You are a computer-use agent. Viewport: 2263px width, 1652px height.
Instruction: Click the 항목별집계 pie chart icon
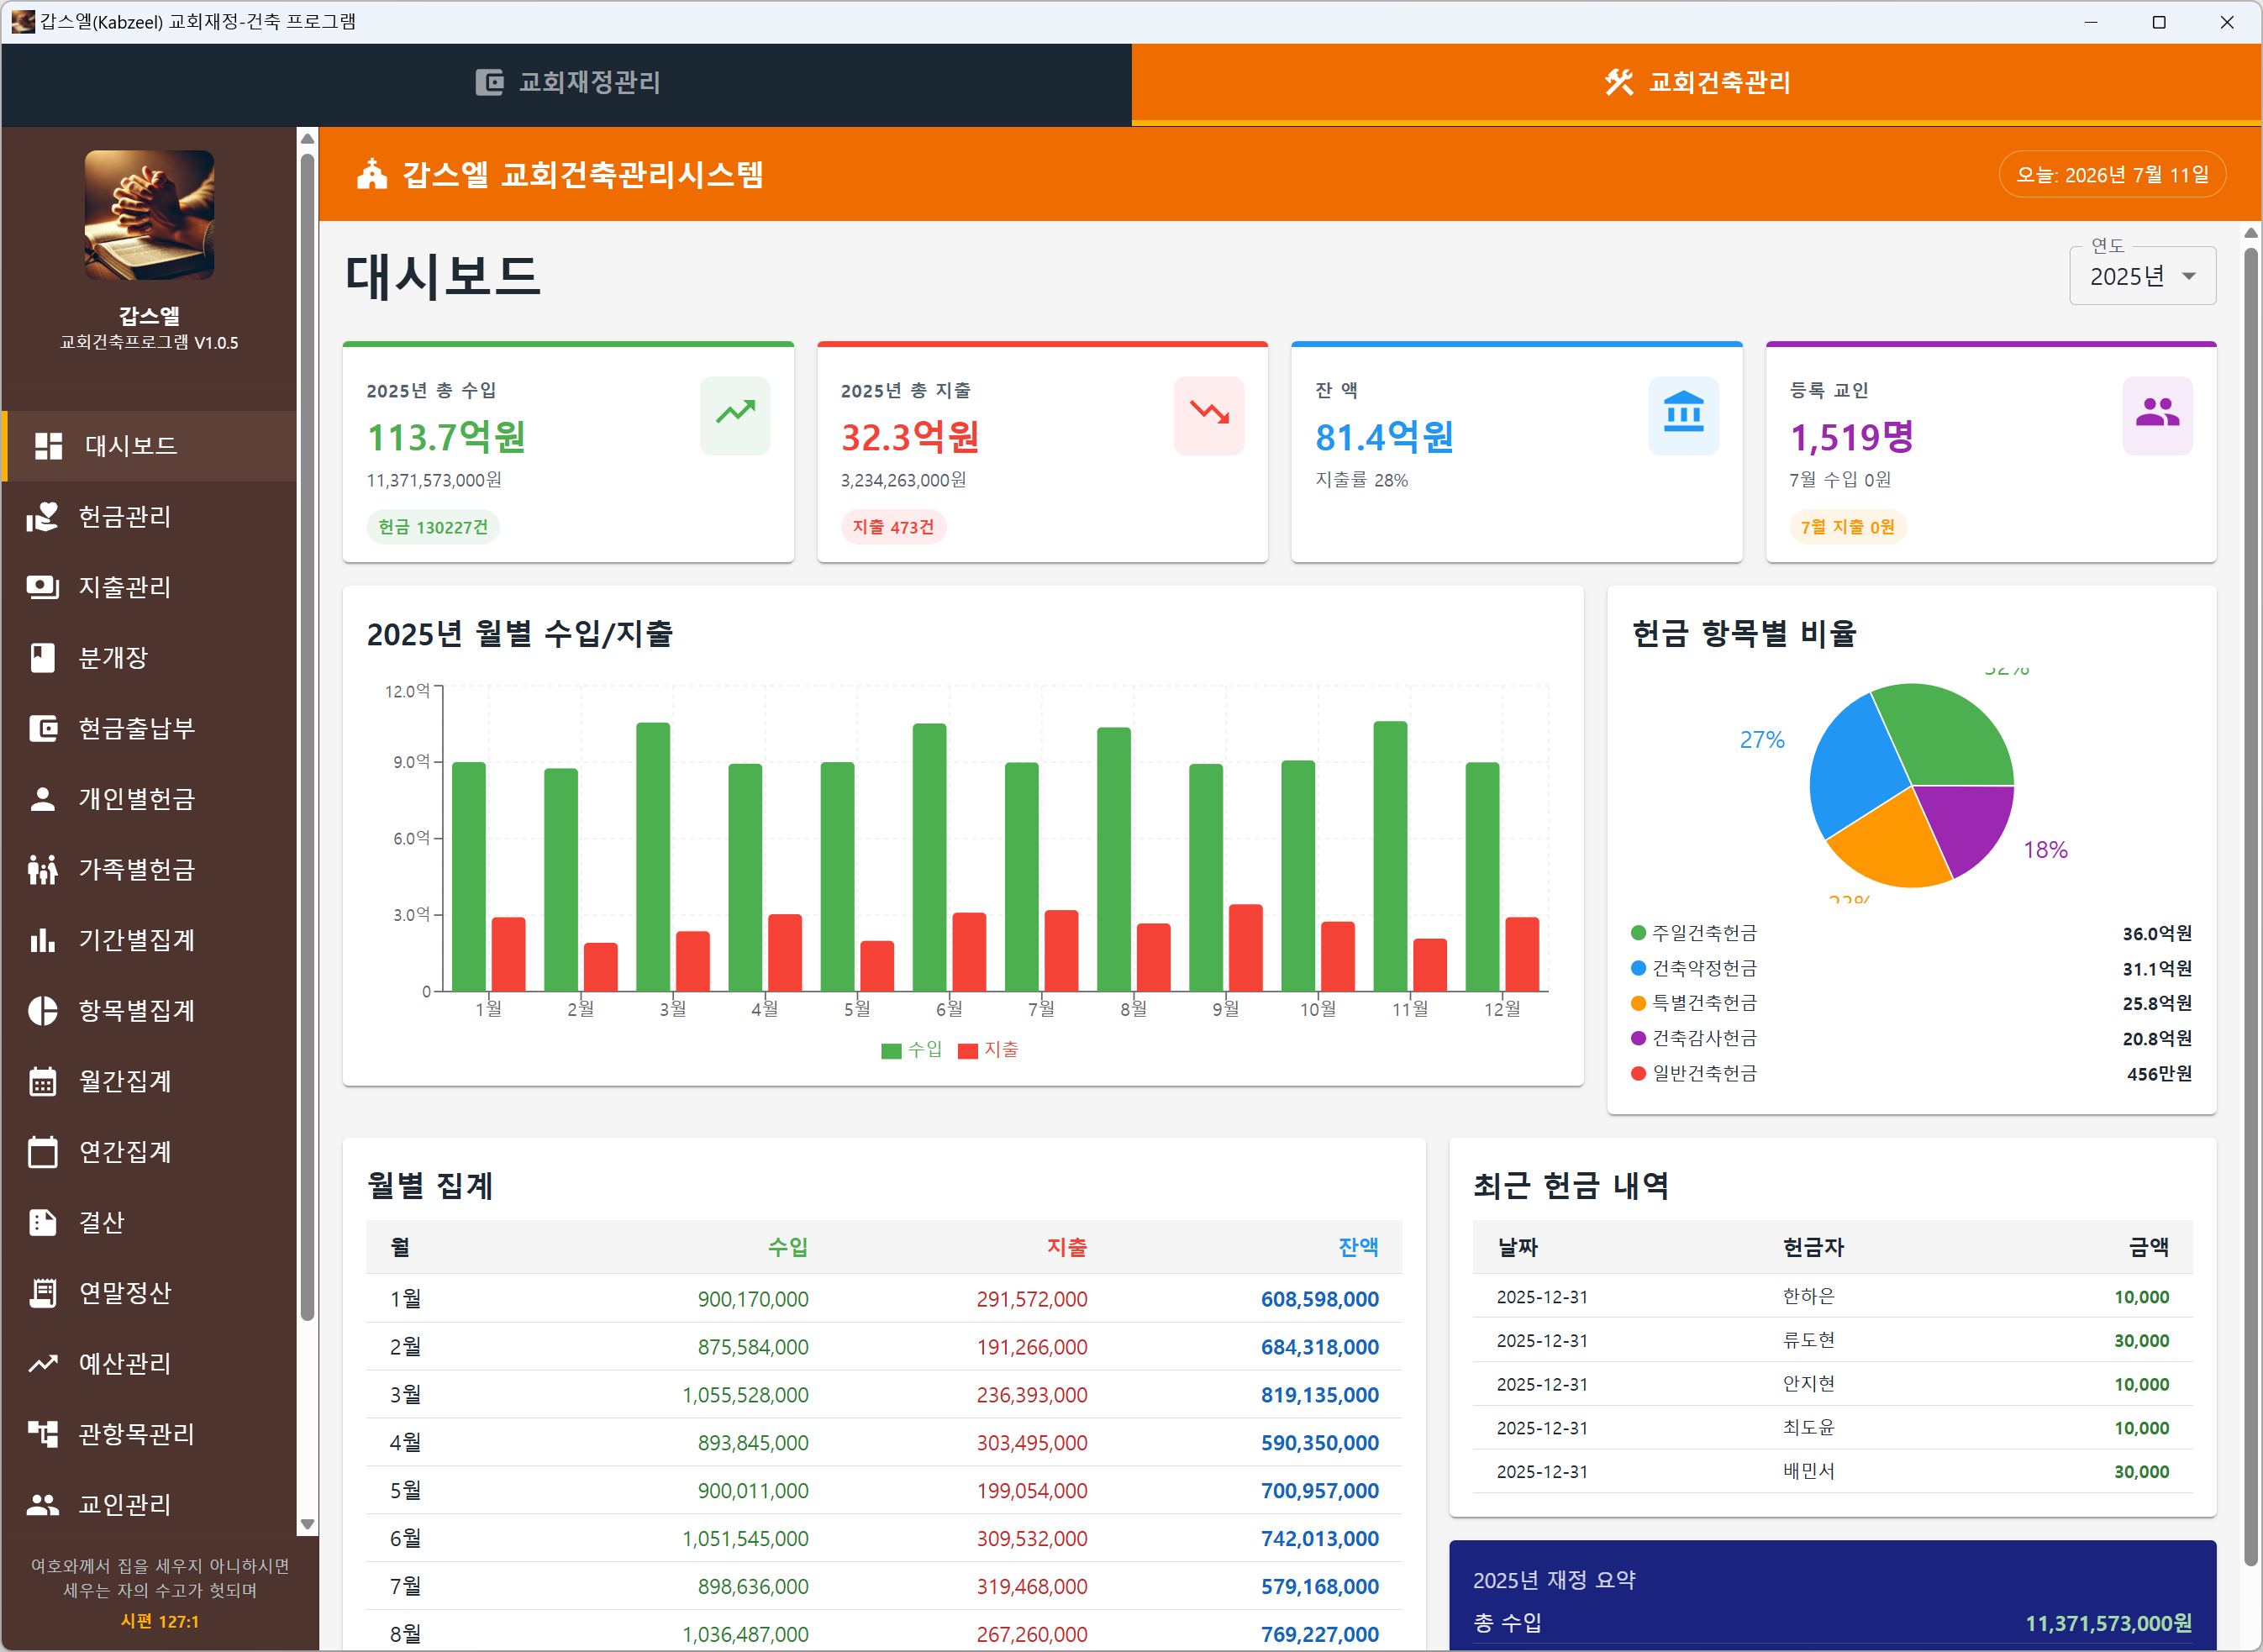pos(42,1011)
